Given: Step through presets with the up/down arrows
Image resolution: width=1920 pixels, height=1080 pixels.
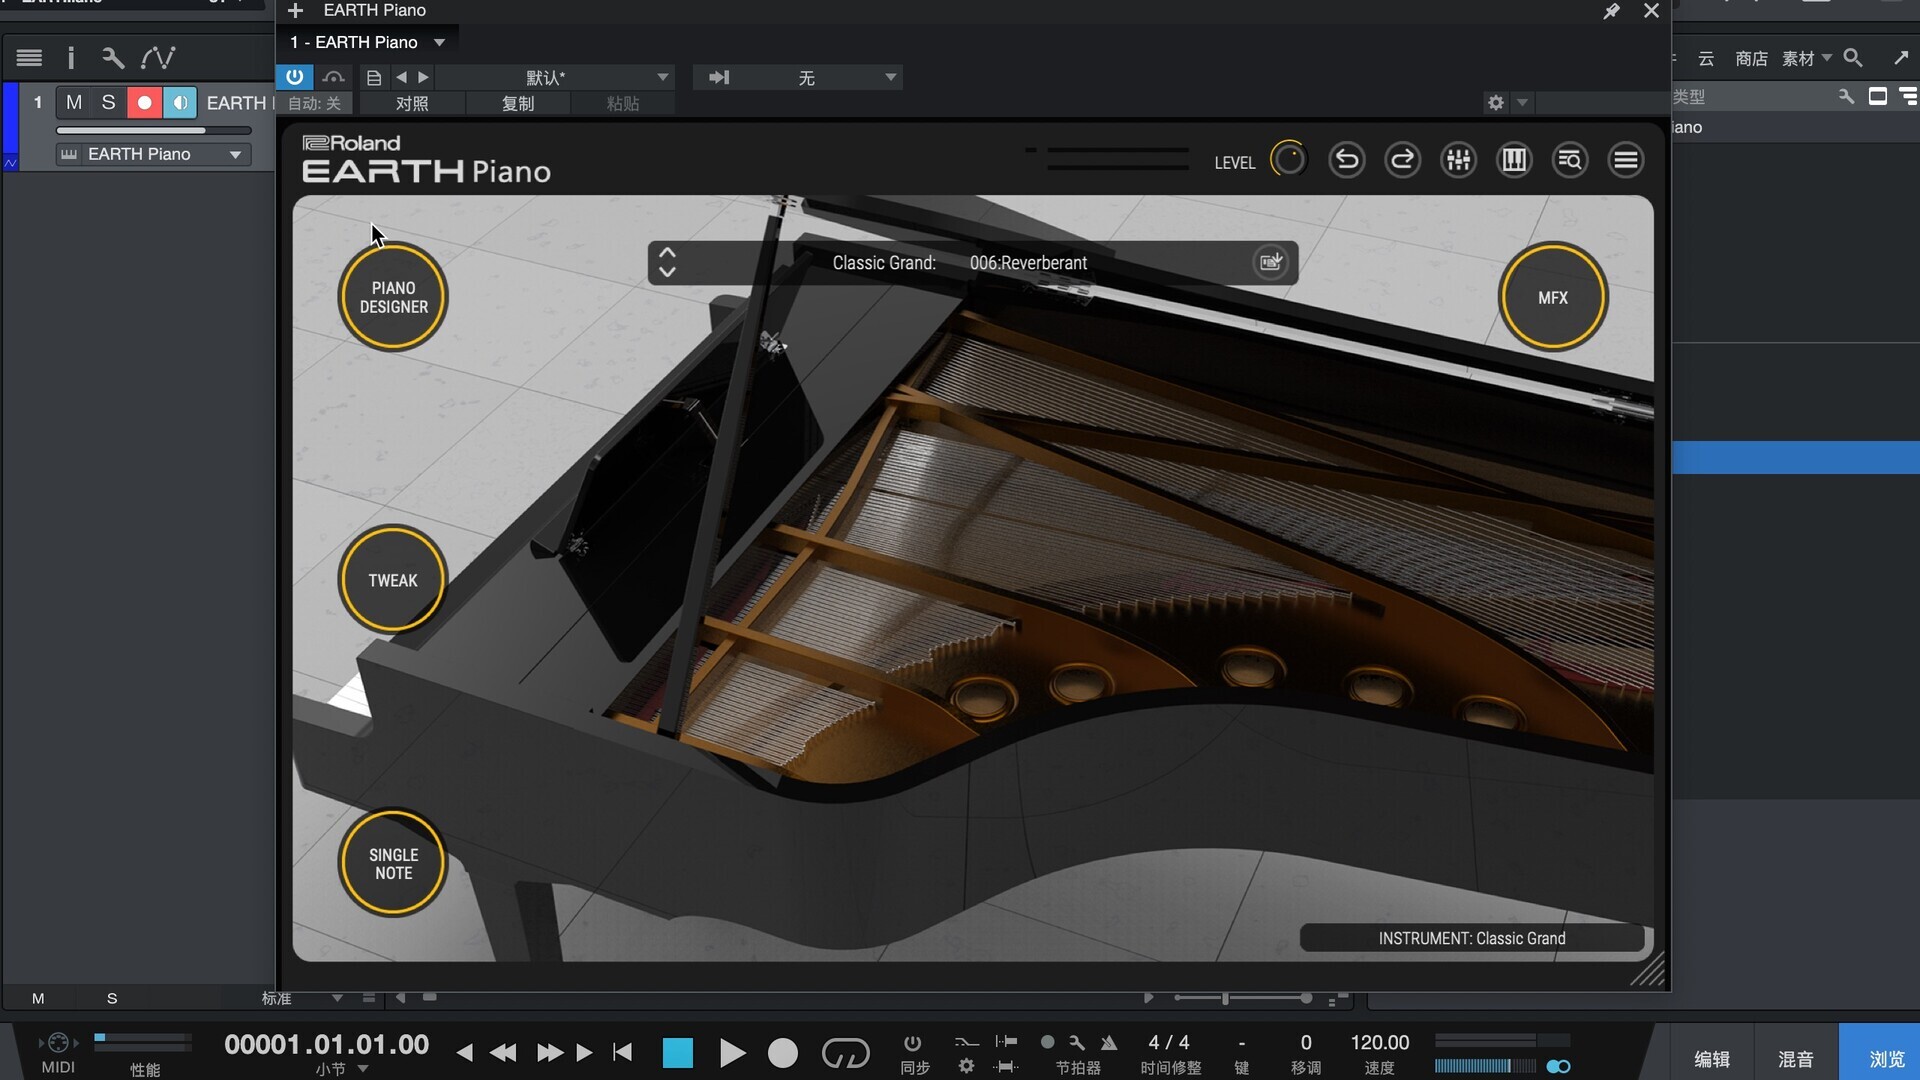Looking at the screenshot, I should point(667,262).
